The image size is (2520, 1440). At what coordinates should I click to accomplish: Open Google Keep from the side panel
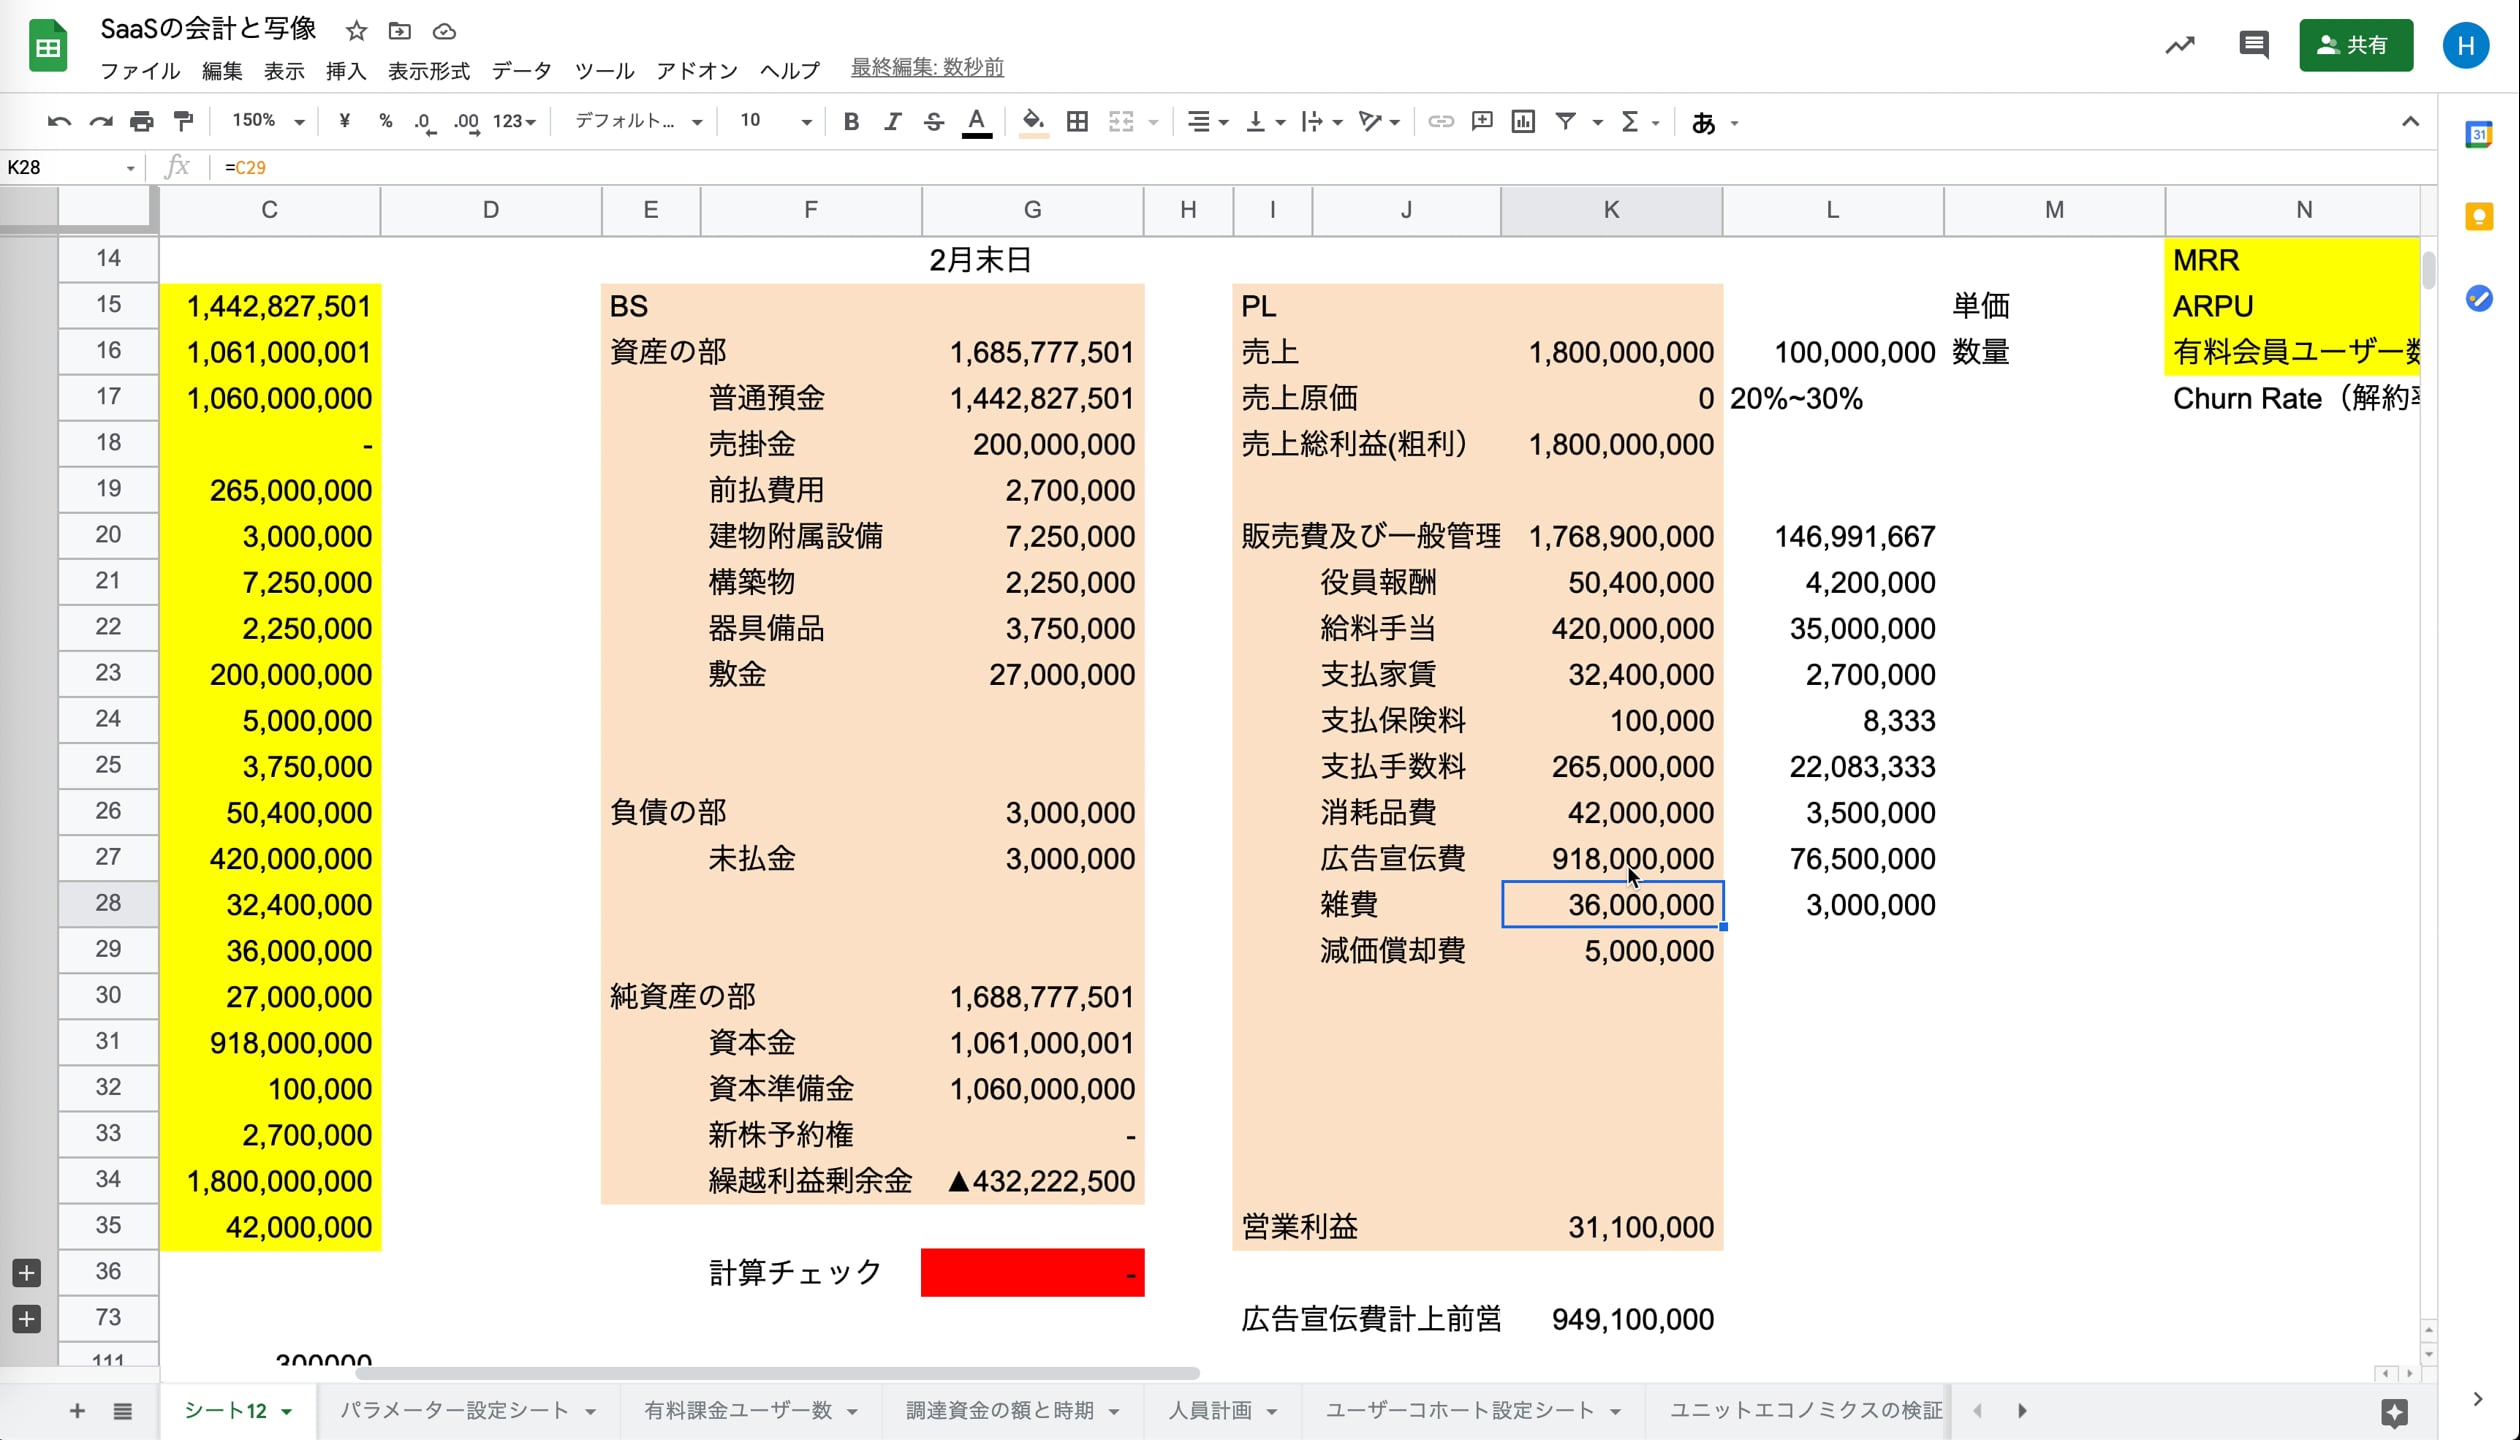click(x=2479, y=217)
